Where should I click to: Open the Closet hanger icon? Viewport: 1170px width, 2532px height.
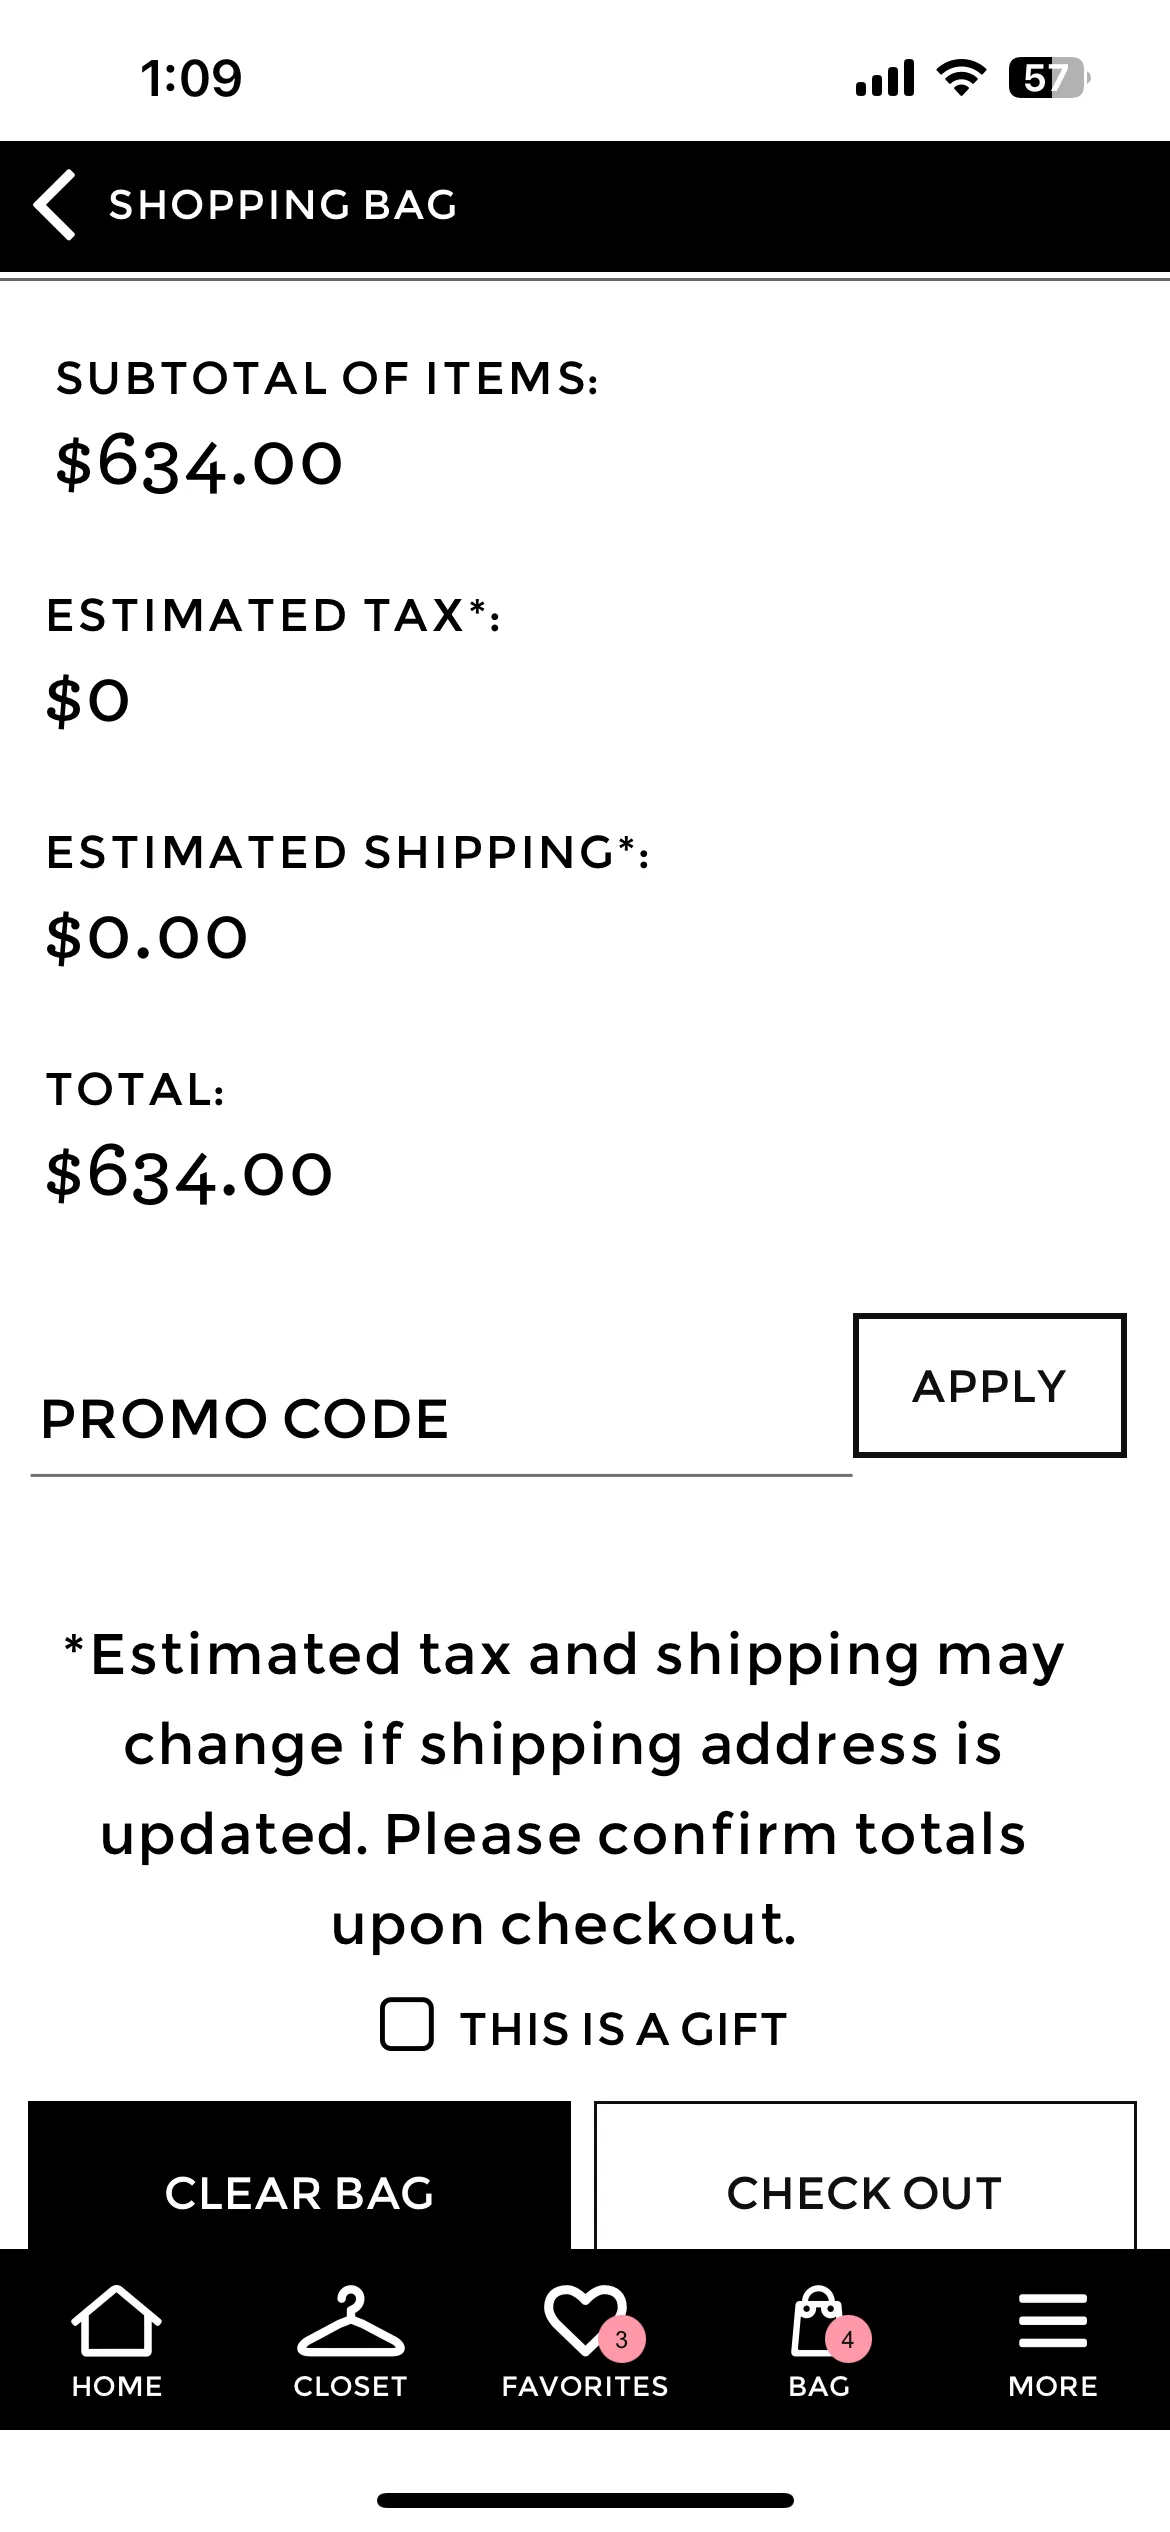tap(350, 2320)
